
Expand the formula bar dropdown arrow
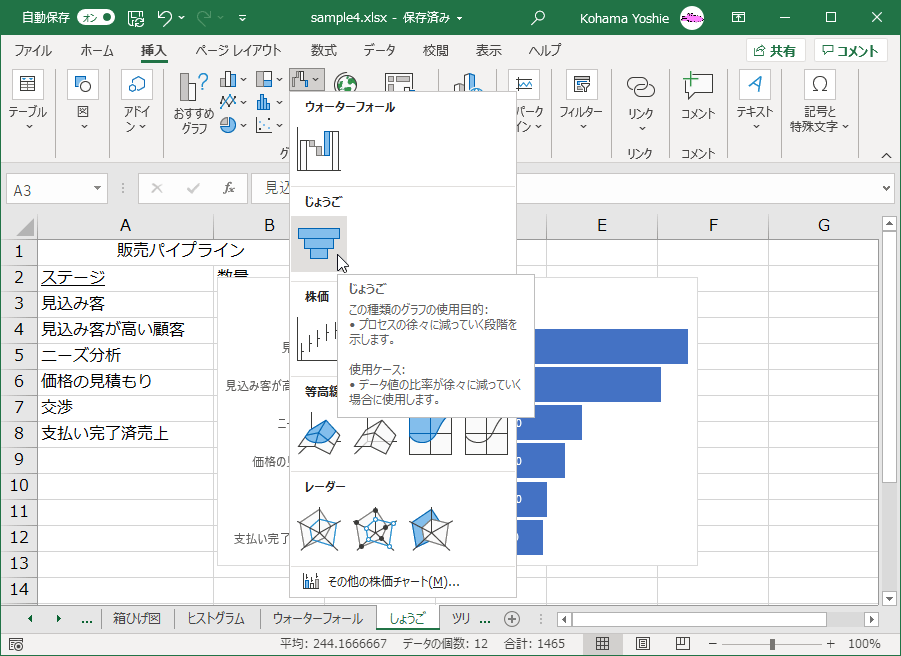(886, 188)
